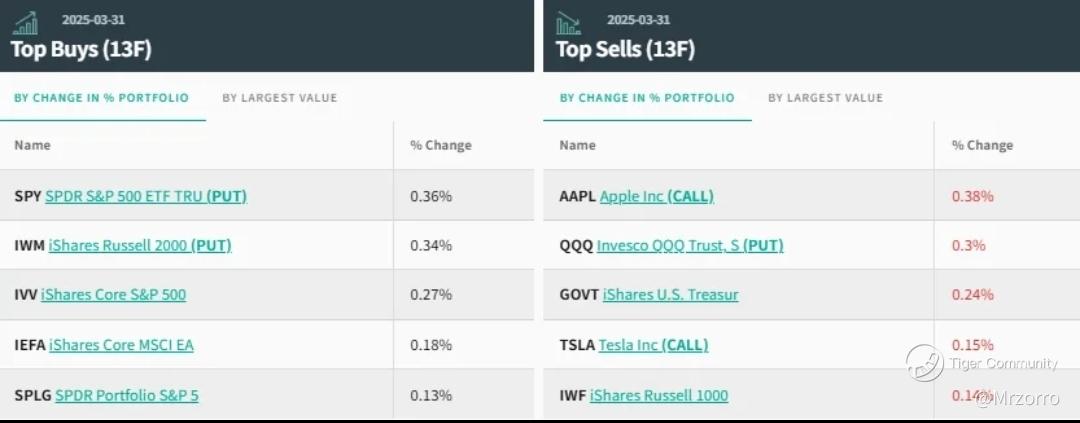
Task: Switch to Top Sells 'By Largest Value' tab
Action: [x=825, y=98]
